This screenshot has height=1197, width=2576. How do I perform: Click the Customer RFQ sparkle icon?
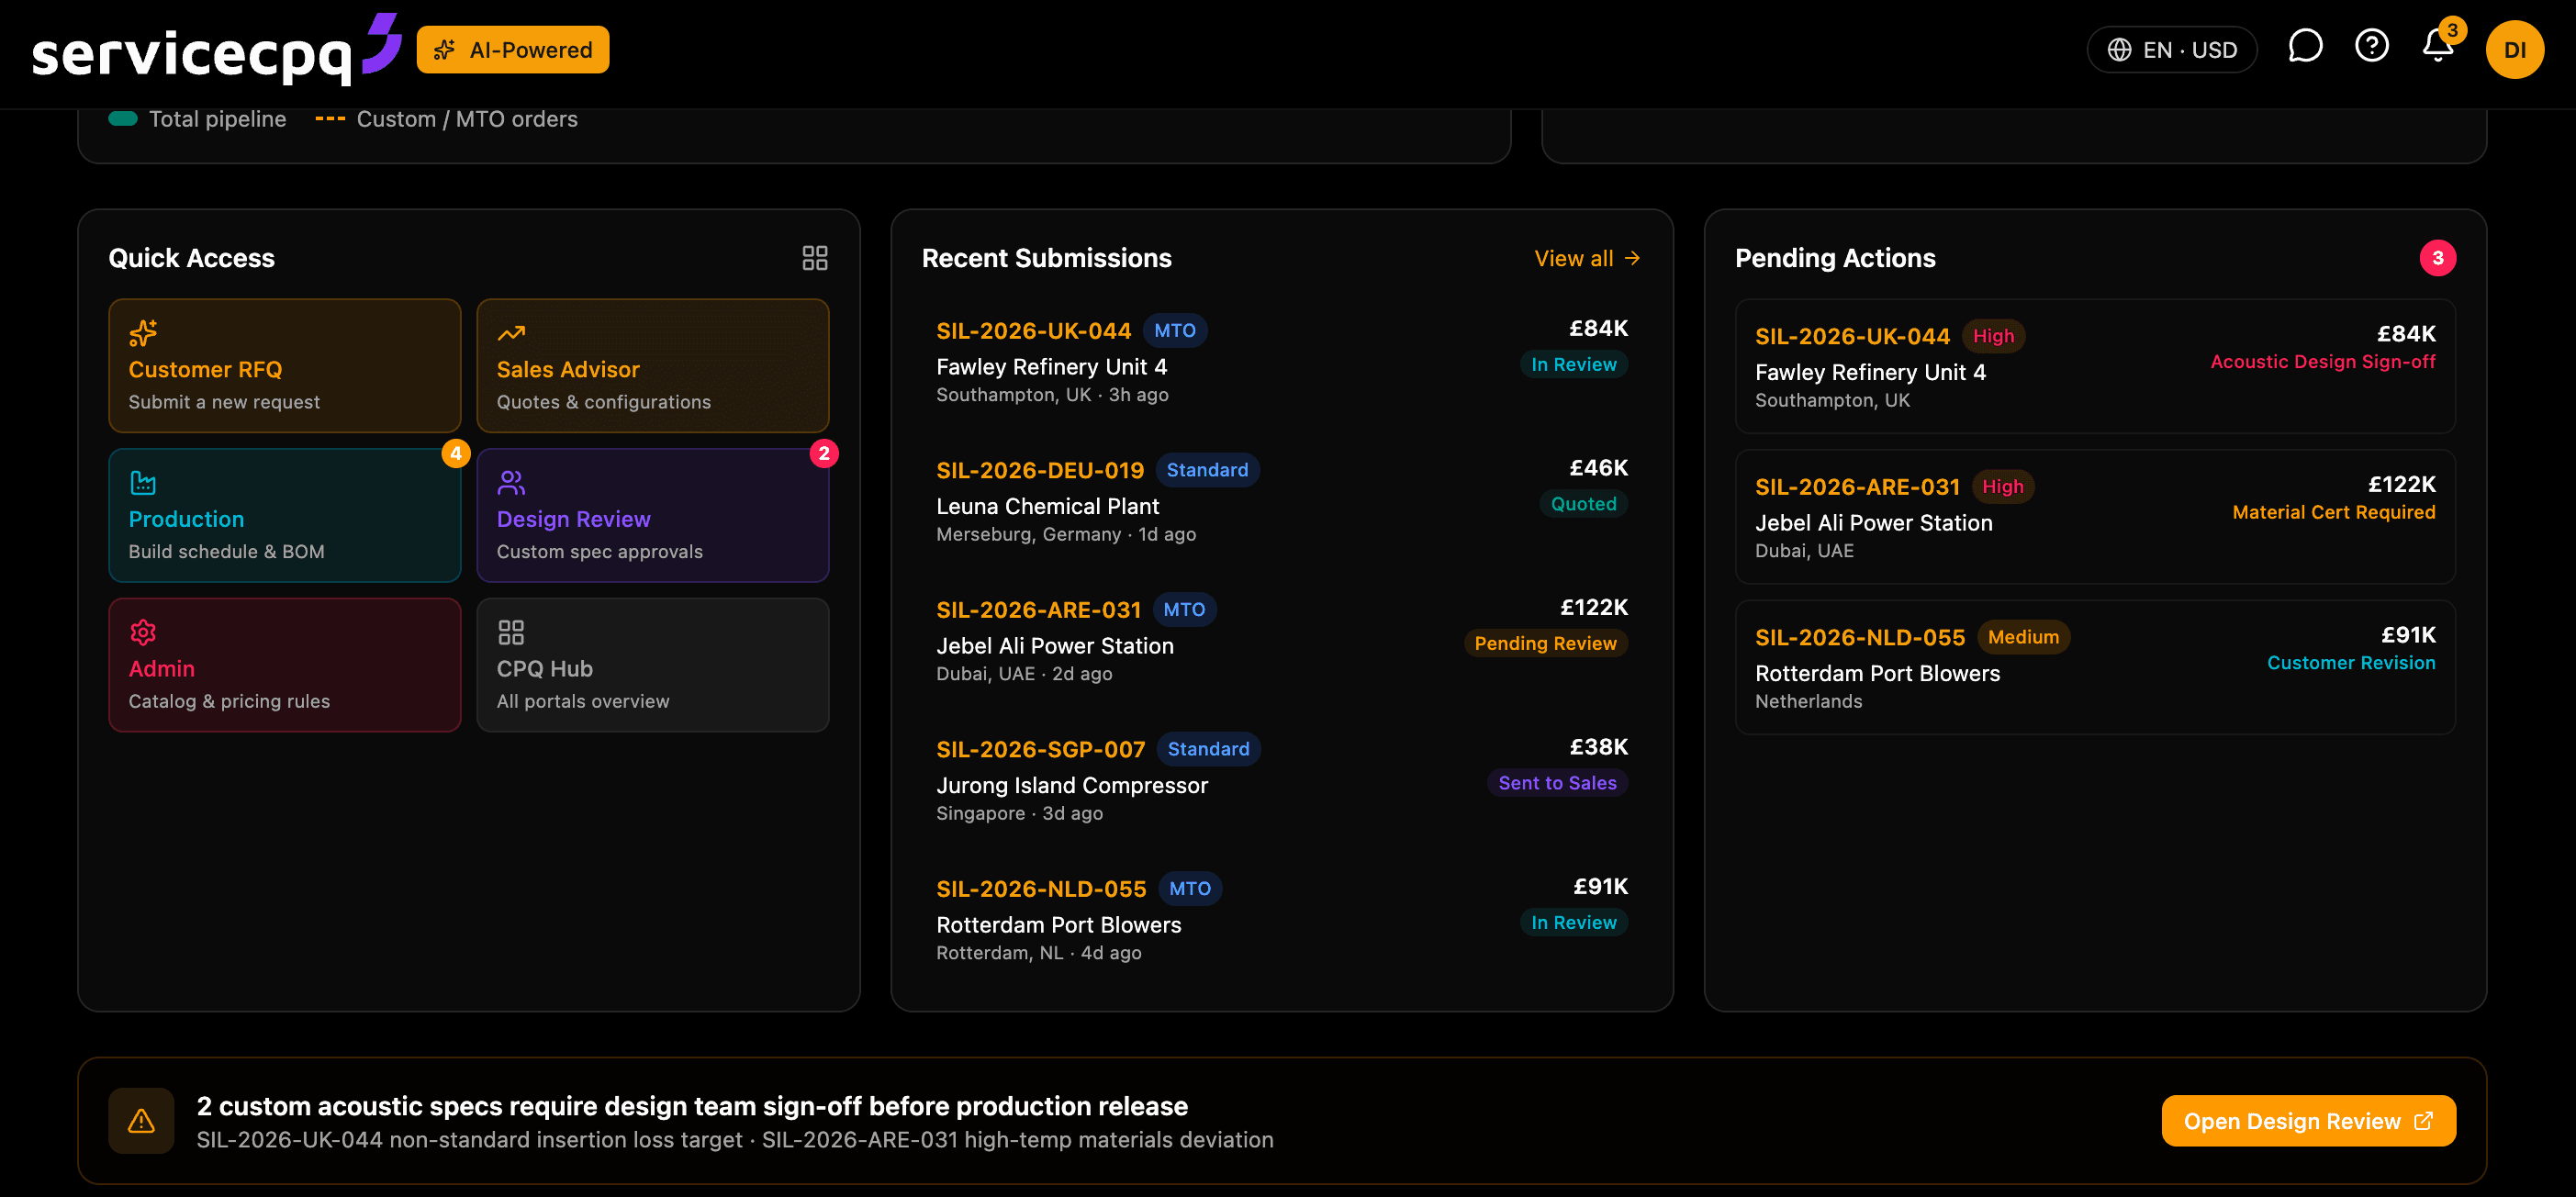[x=143, y=332]
